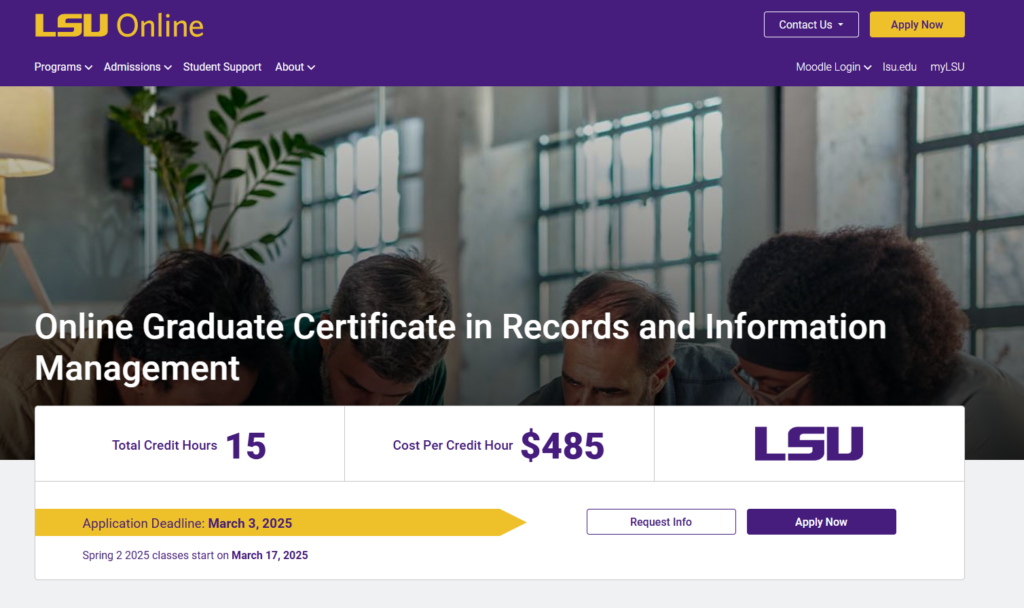The height and width of the screenshot is (608, 1024).
Task: Expand the Programs menu
Action: (63, 67)
